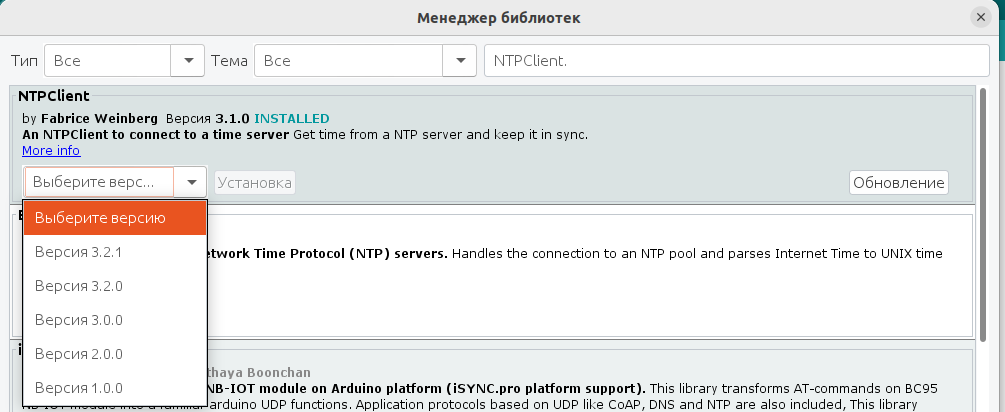Image resolution: width=1005 pixels, height=412 pixels.
Task: Click the Все value in Тип filter
Action: (108, 61)
